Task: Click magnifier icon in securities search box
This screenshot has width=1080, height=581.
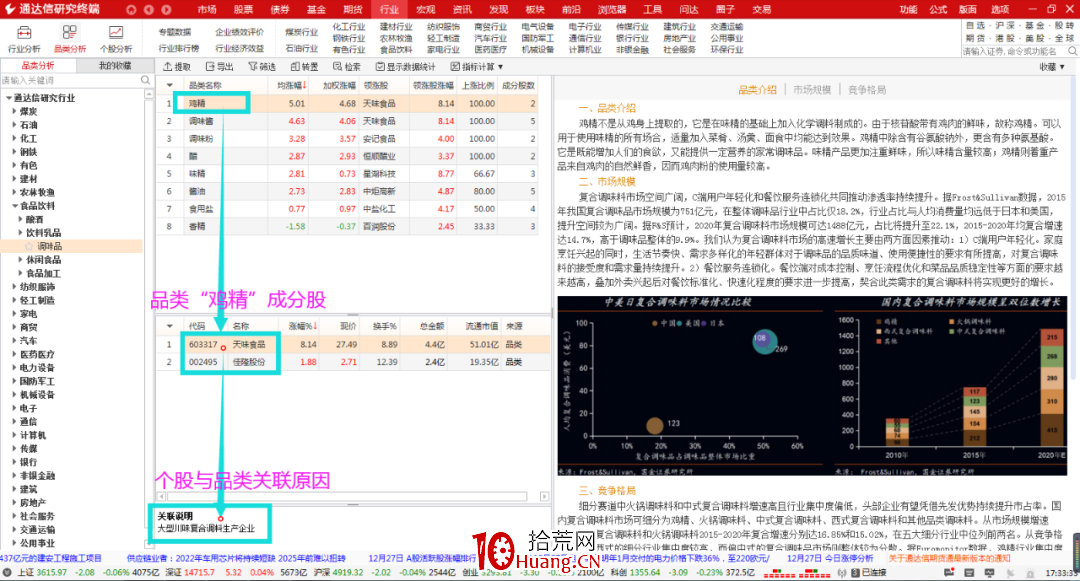Action: point(1072,52)
